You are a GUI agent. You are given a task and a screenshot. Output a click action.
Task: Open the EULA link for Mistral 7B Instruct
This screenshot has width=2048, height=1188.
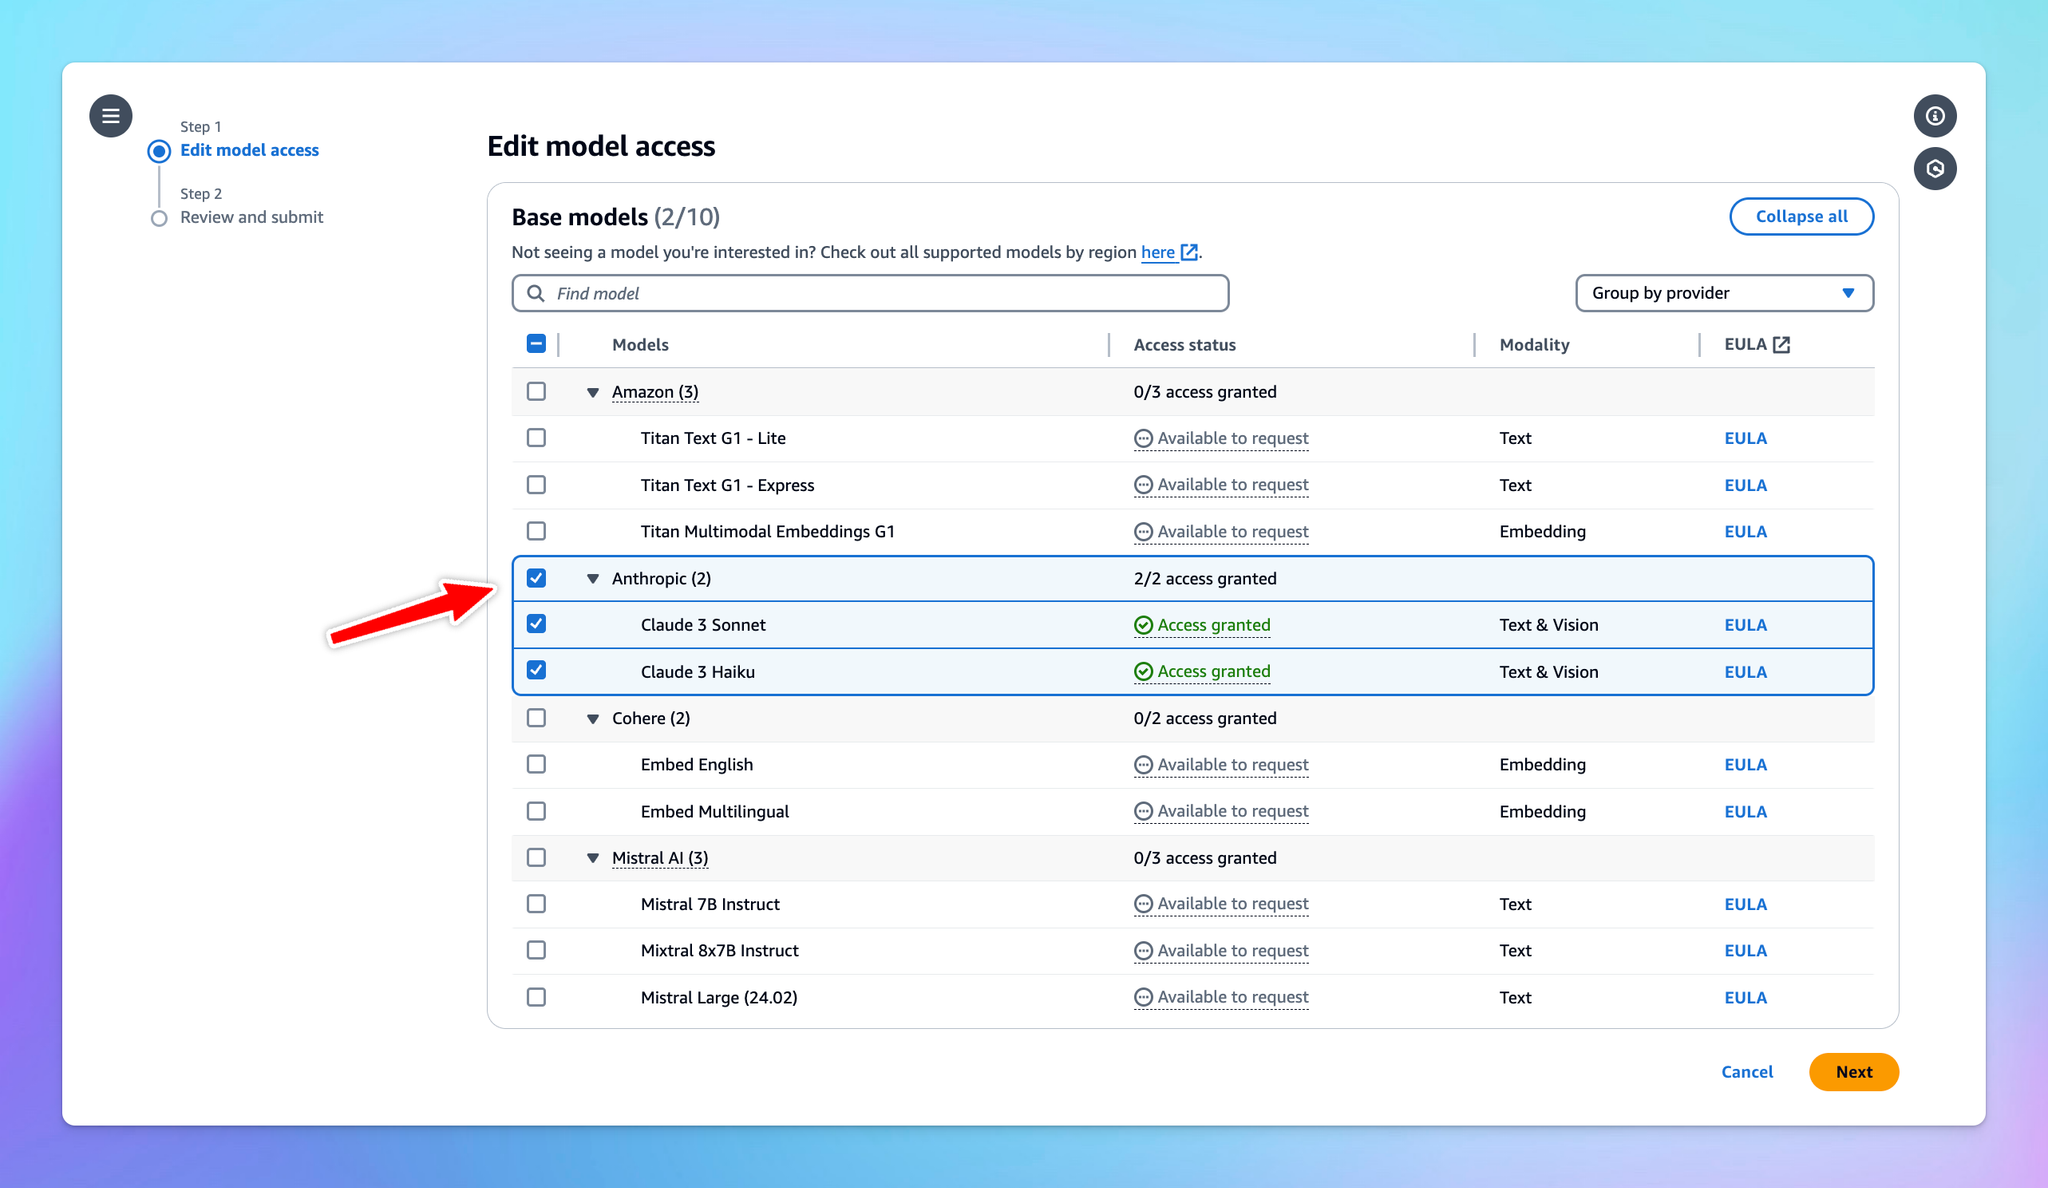pyautogui.click(x=1745, y=904)
